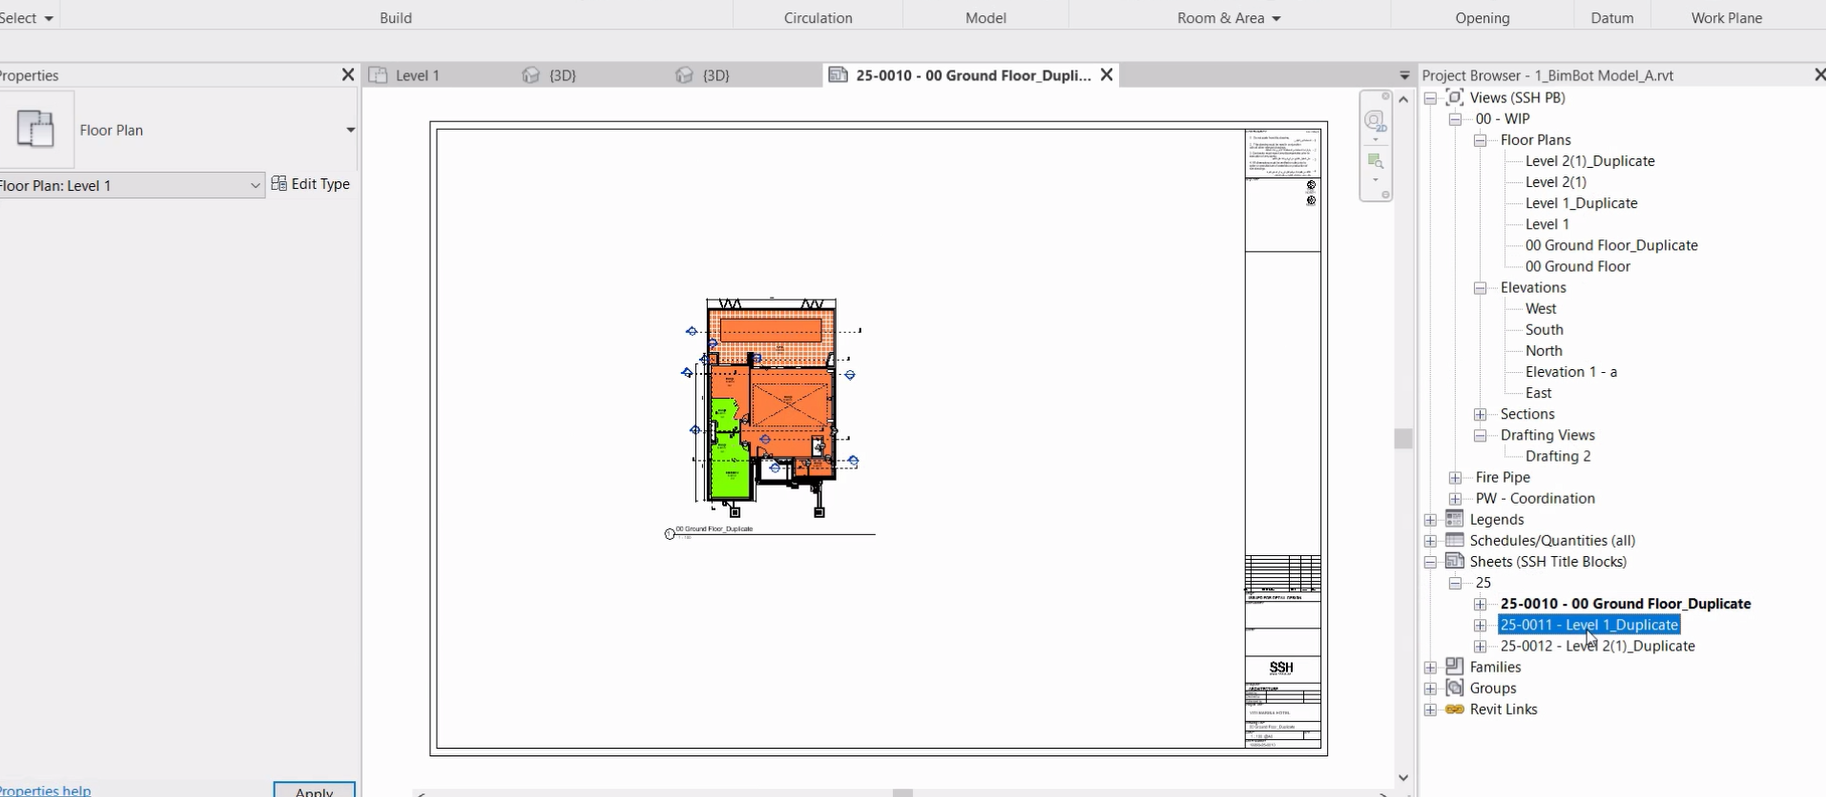Open the Select panel dropdown
Viewport: 1826px width, 797px height.
[28, 18]
